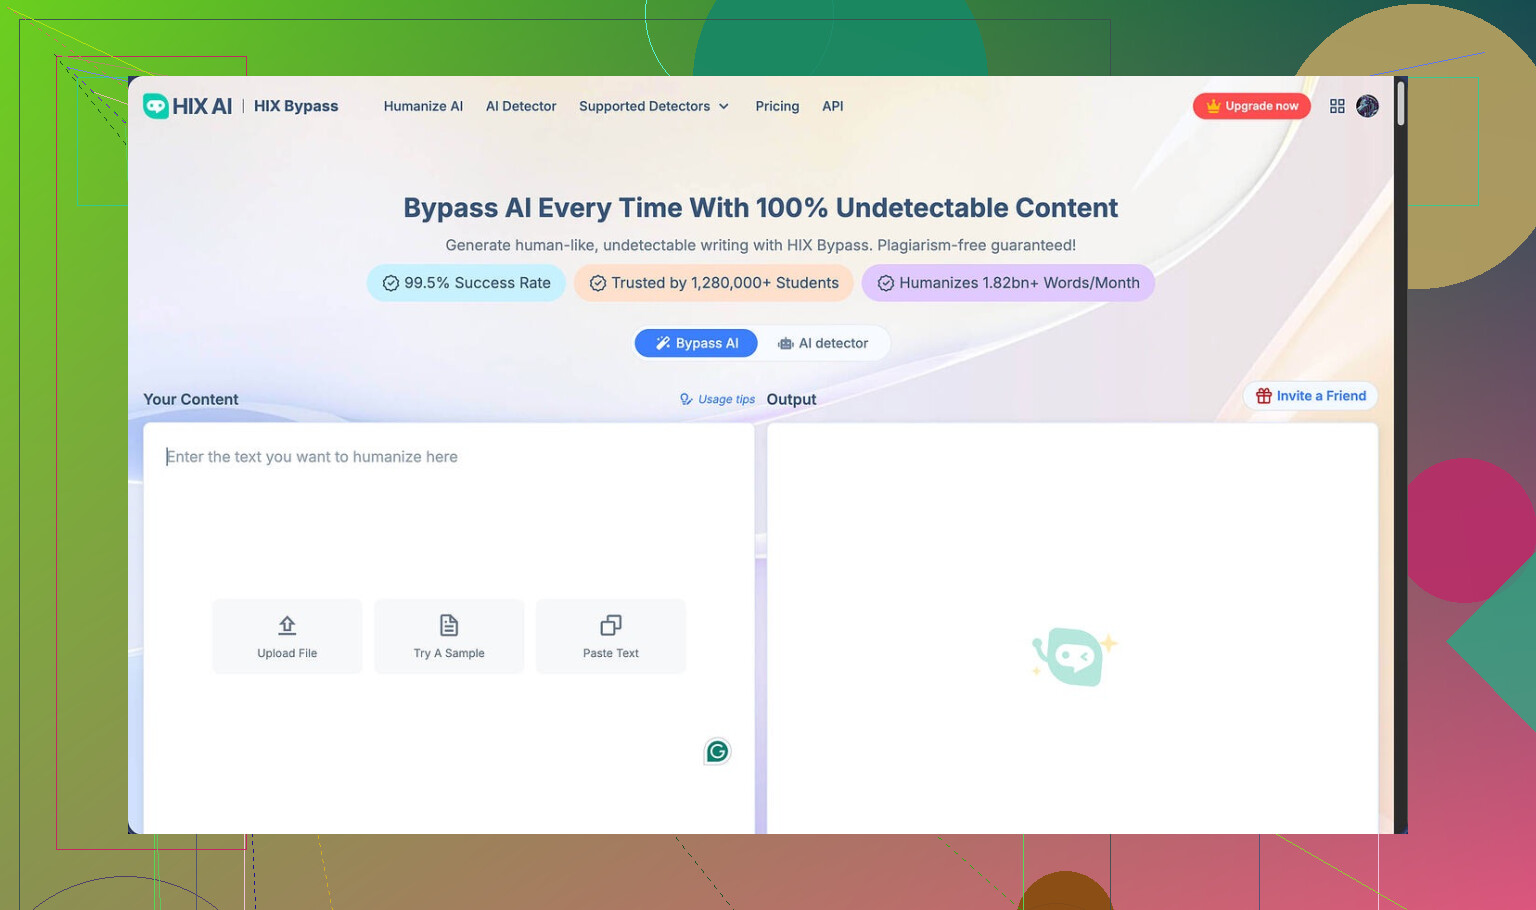Click the Upload File icon
The height and width of the screenshot is (910, 1536).
(287, 626)
